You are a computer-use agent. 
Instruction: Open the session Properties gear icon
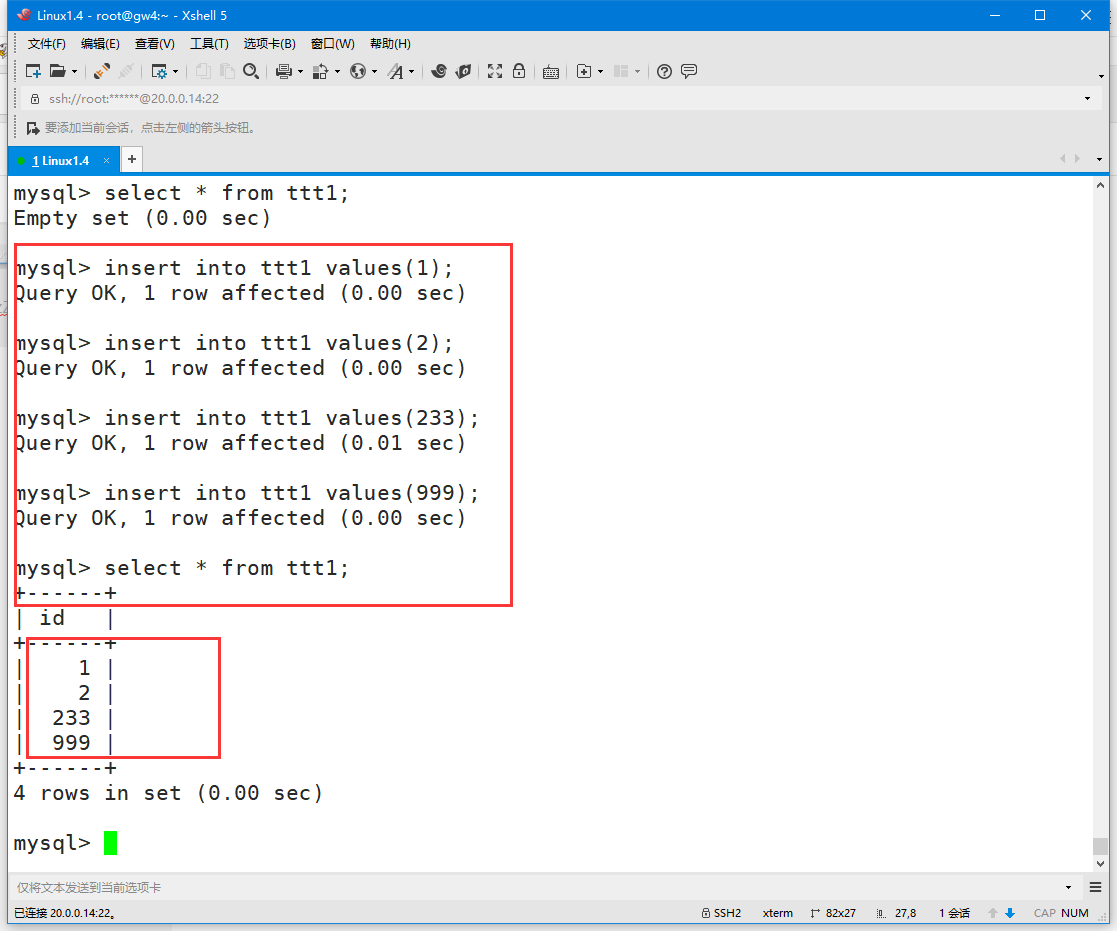click(159, 71)
